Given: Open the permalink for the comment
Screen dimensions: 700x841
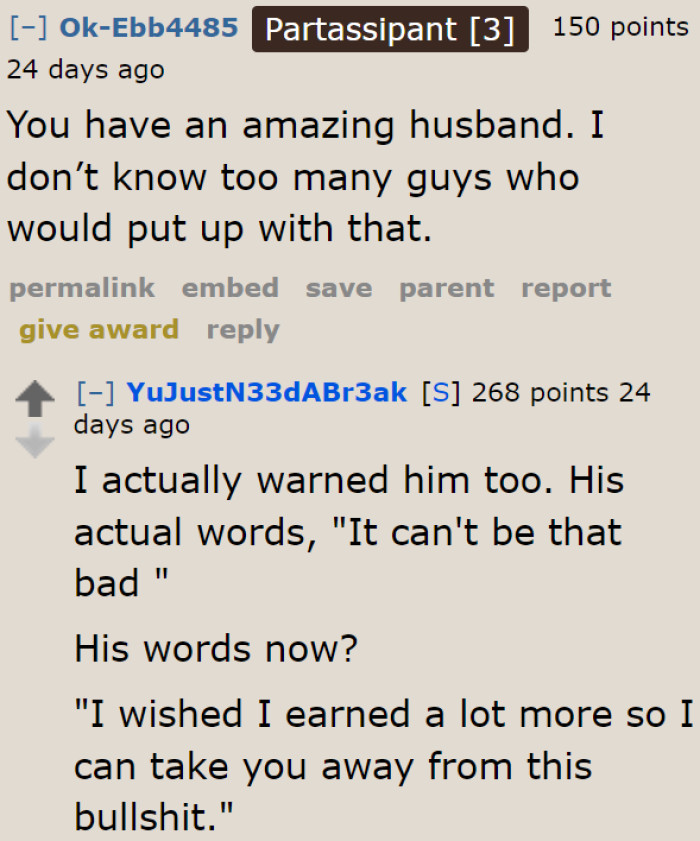Looking at the screenshot, I should pos(81,288).
